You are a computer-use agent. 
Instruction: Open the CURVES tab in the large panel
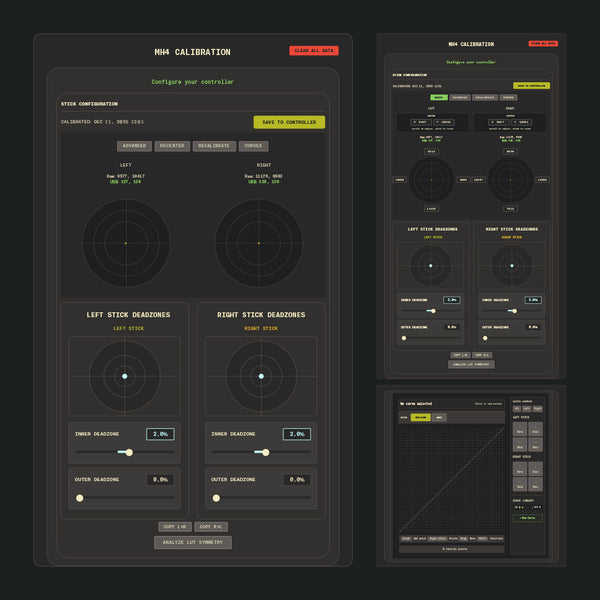tap(254, 146)
